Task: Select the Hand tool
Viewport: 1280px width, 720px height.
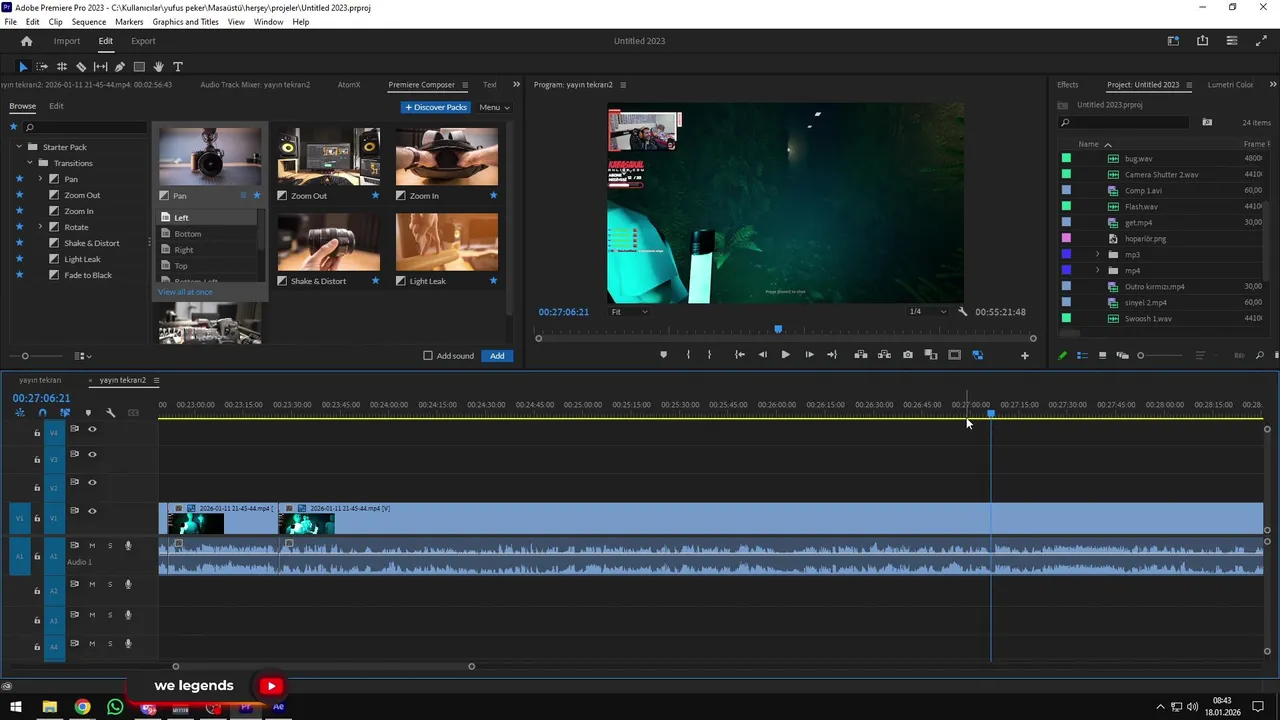Action: 158,67
